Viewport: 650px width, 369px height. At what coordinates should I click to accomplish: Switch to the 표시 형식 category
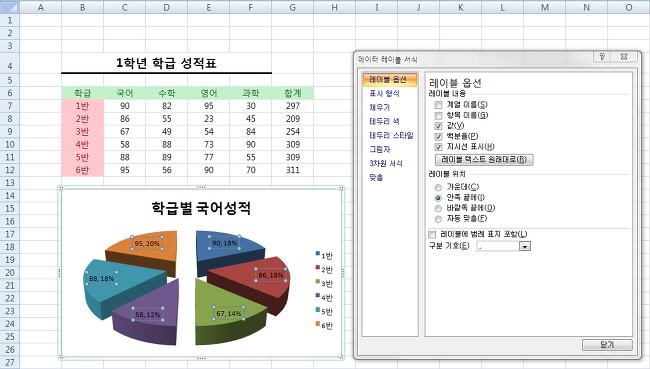click(384, 93)
